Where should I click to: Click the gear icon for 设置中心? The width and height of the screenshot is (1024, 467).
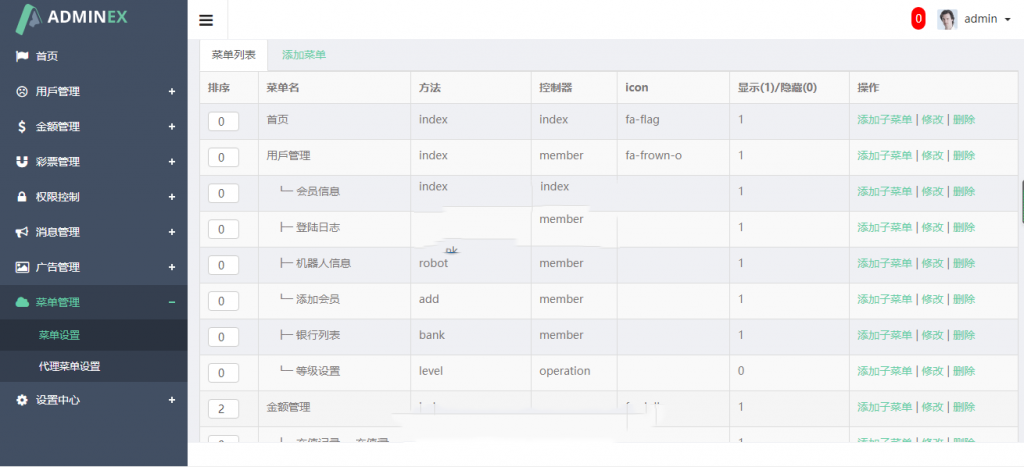tap(21, 400)
